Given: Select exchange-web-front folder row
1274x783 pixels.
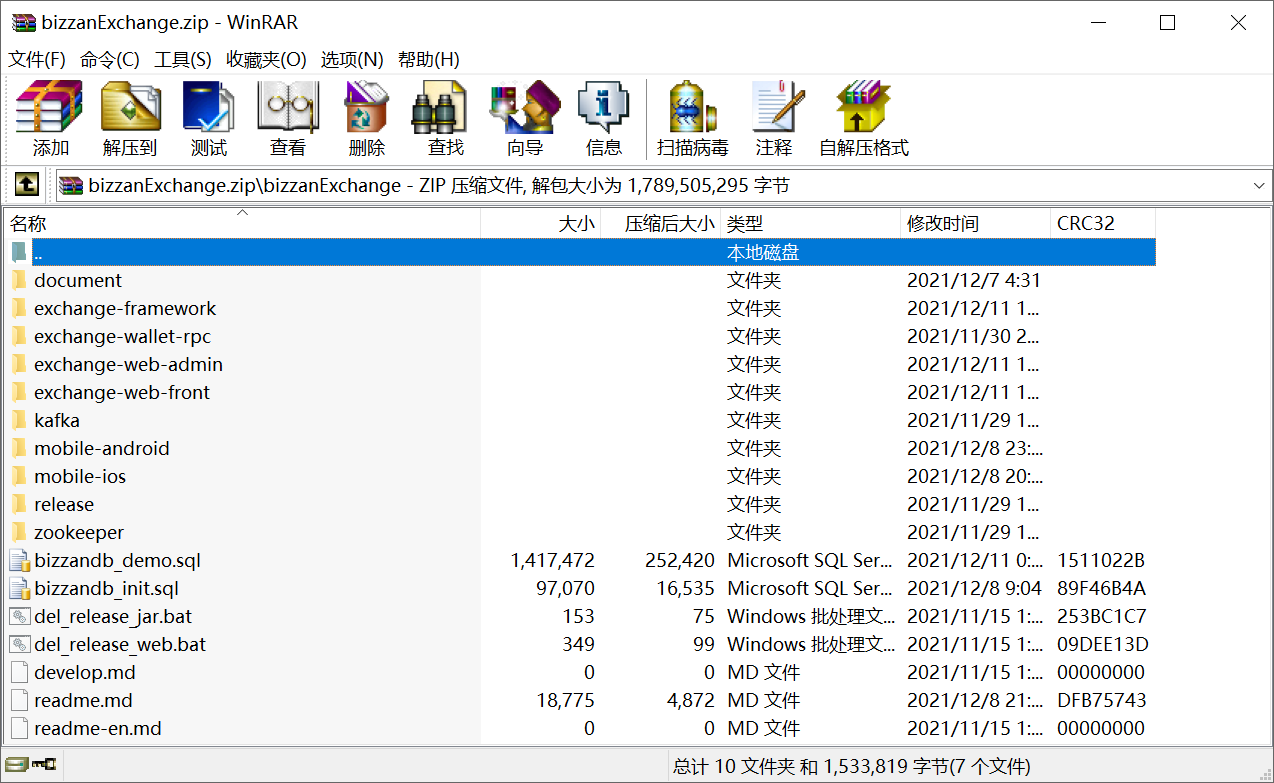Looking at the screenshot, I should click(580, 392).
